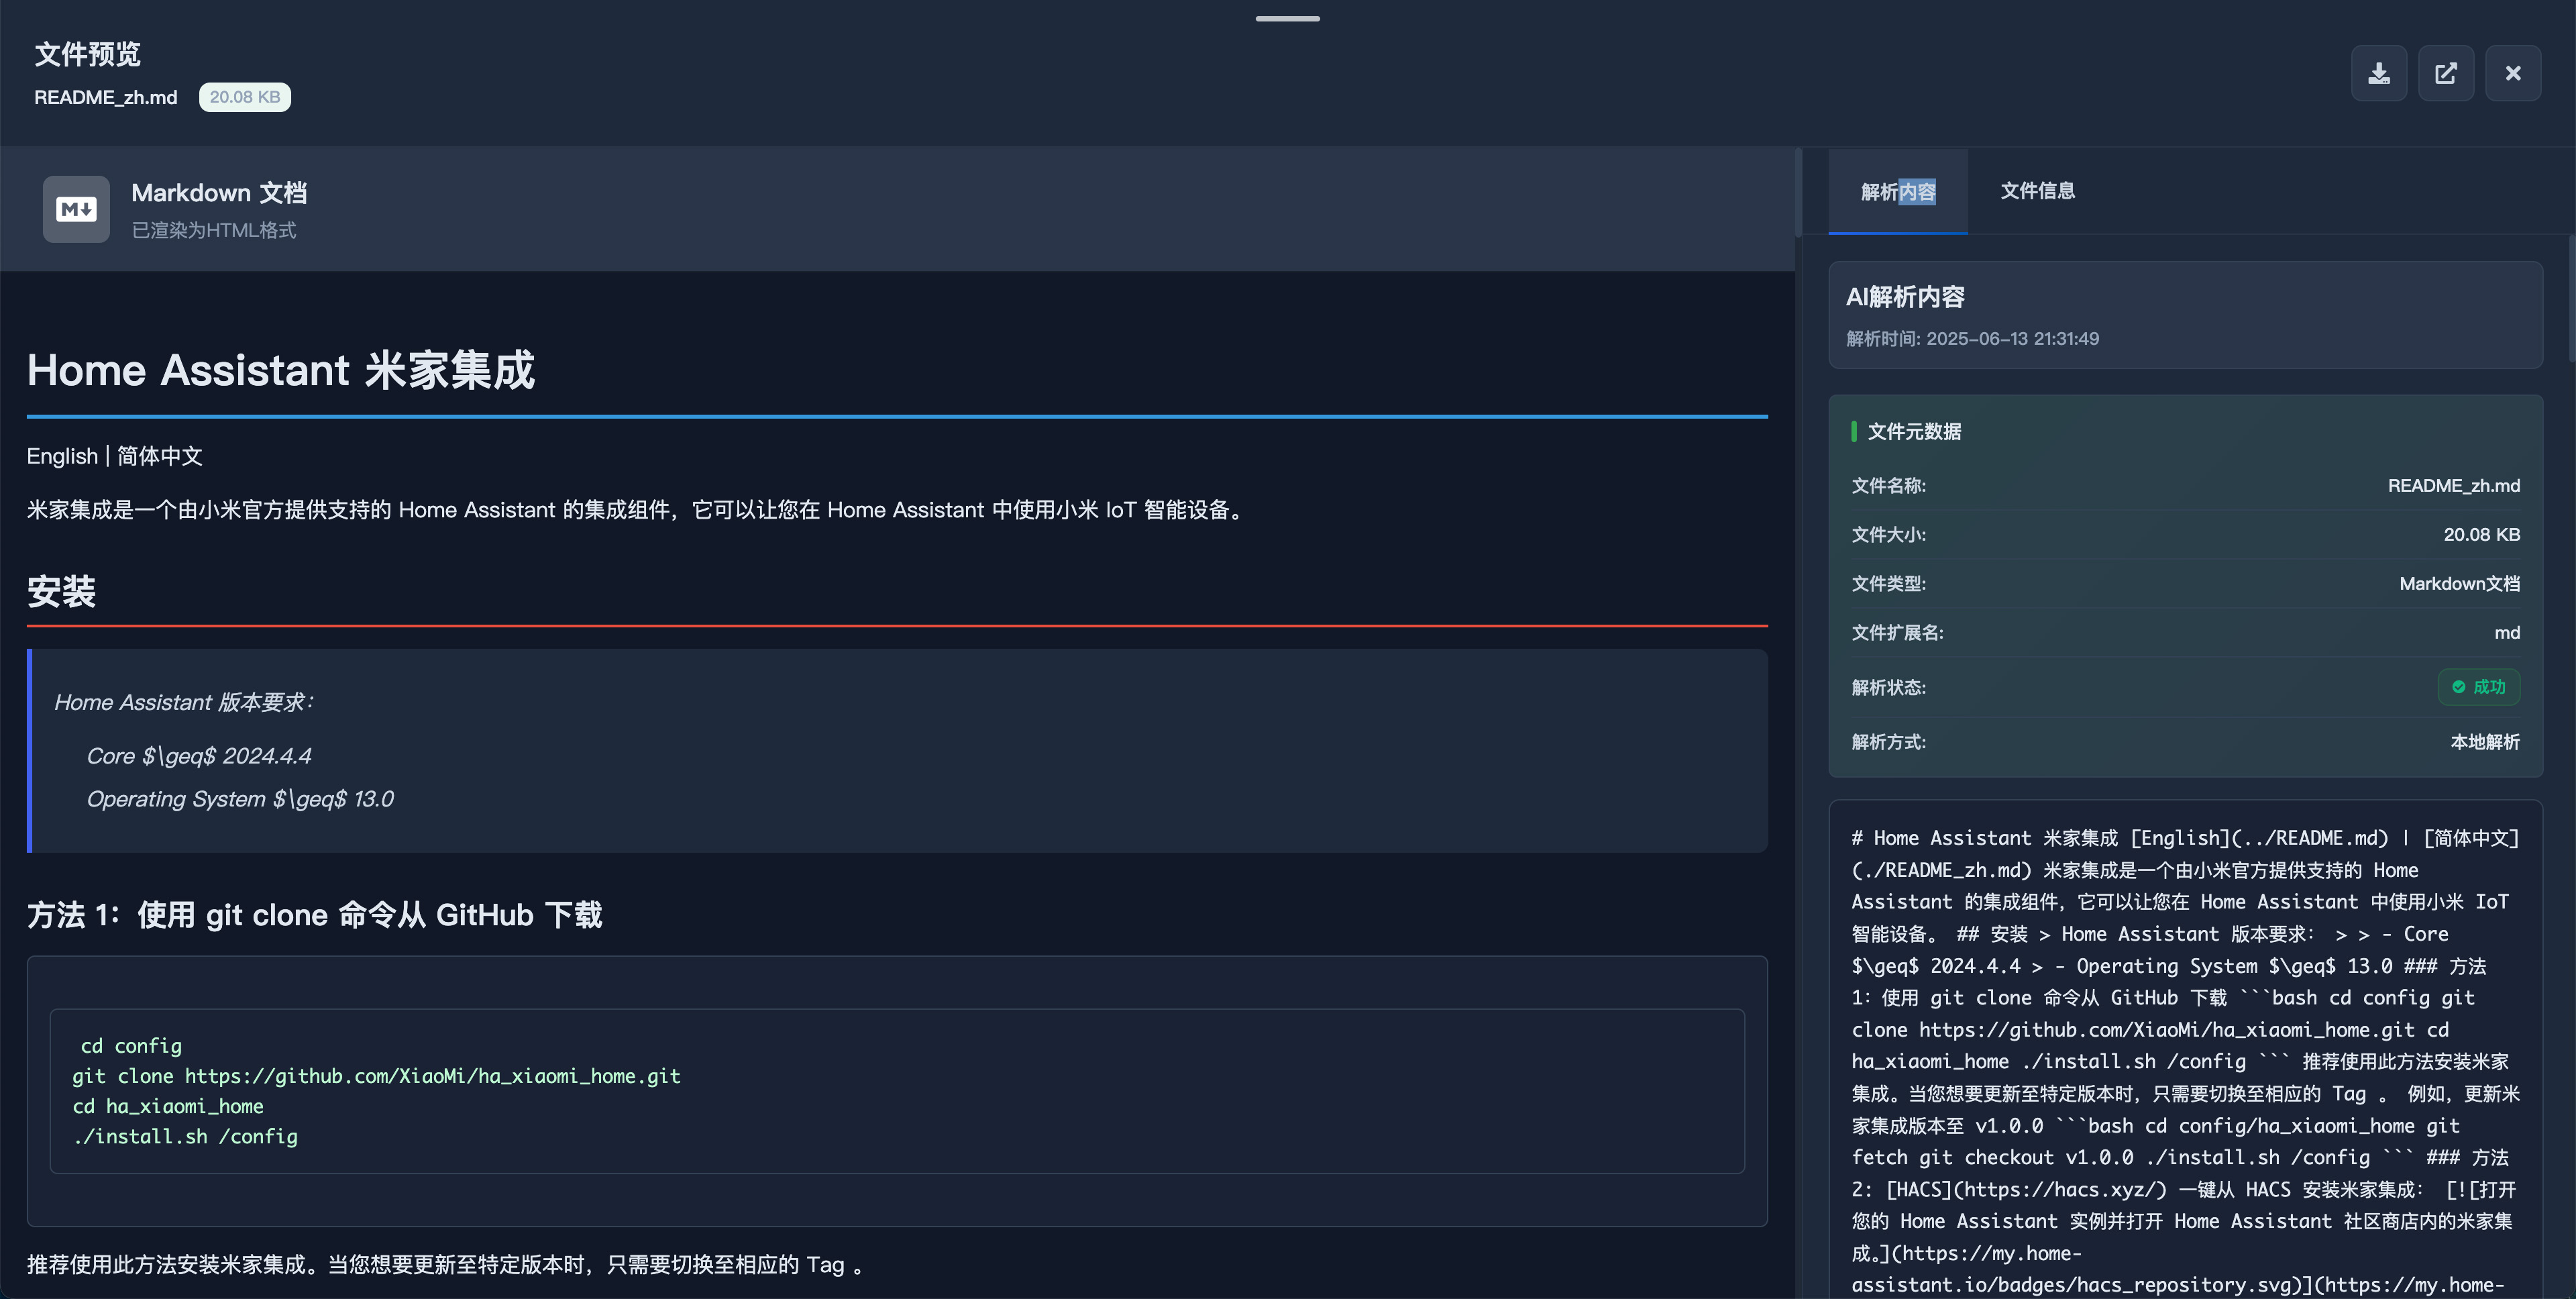The image size is (2576, 1299).
Task: Click the 'Home Assistant 米家集成' heading
Action: [x=281, y=370]
